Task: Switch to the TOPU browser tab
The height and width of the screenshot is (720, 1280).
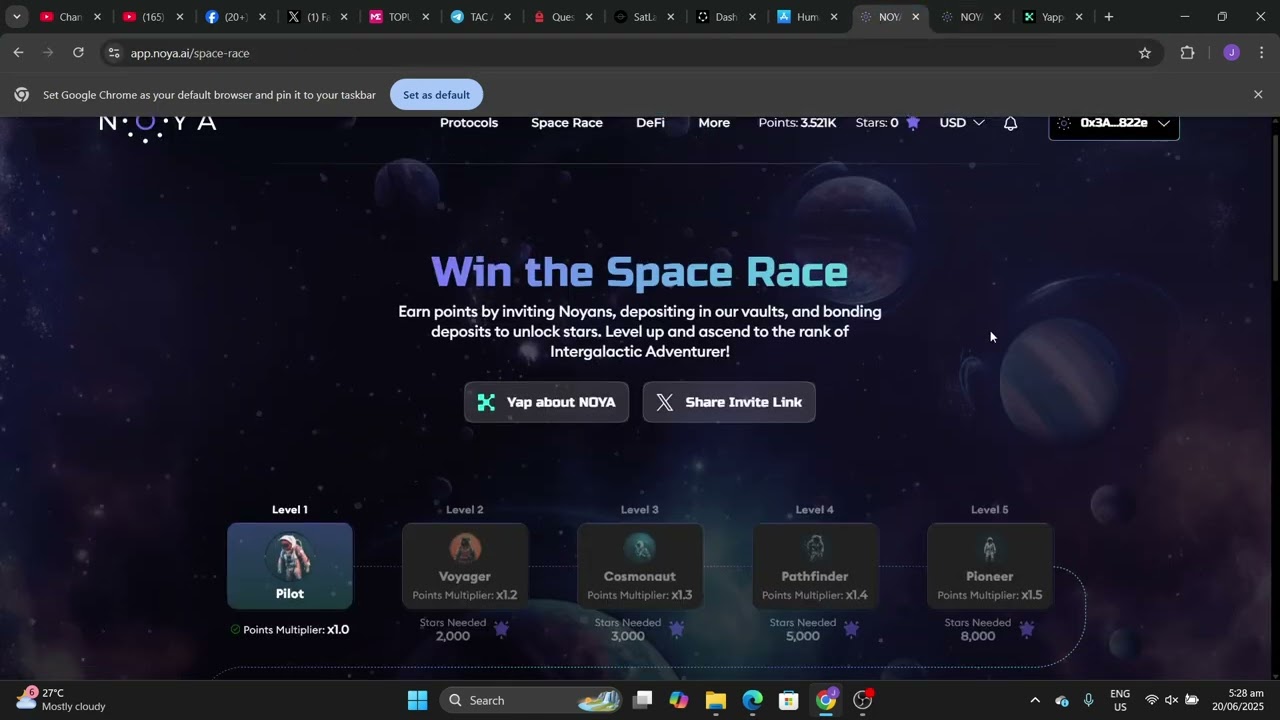Action: coord(398,17)
